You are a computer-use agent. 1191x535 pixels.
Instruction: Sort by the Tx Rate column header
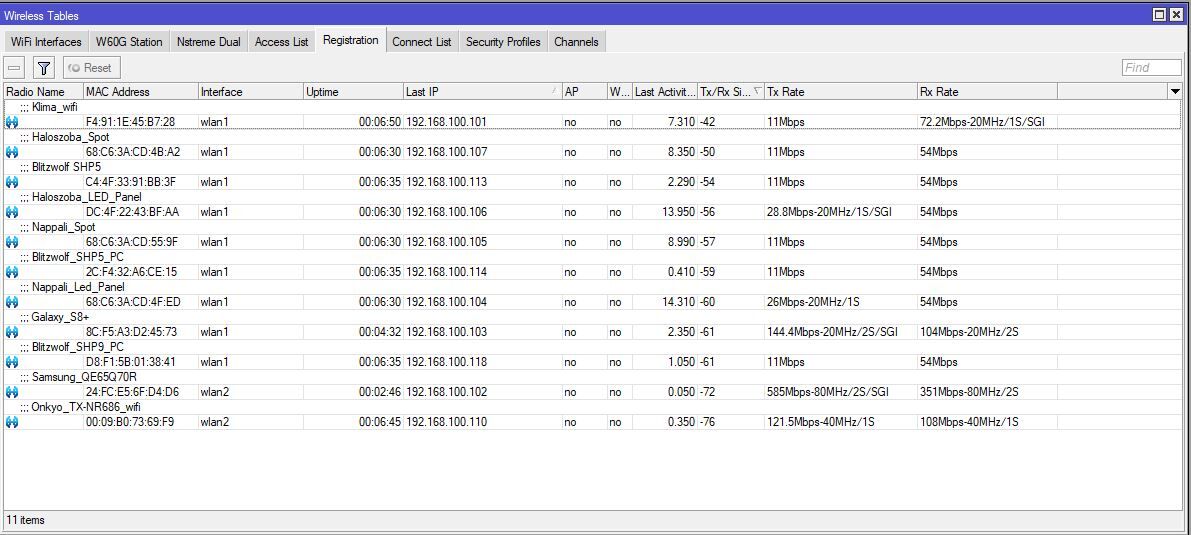tap(841, 92)
